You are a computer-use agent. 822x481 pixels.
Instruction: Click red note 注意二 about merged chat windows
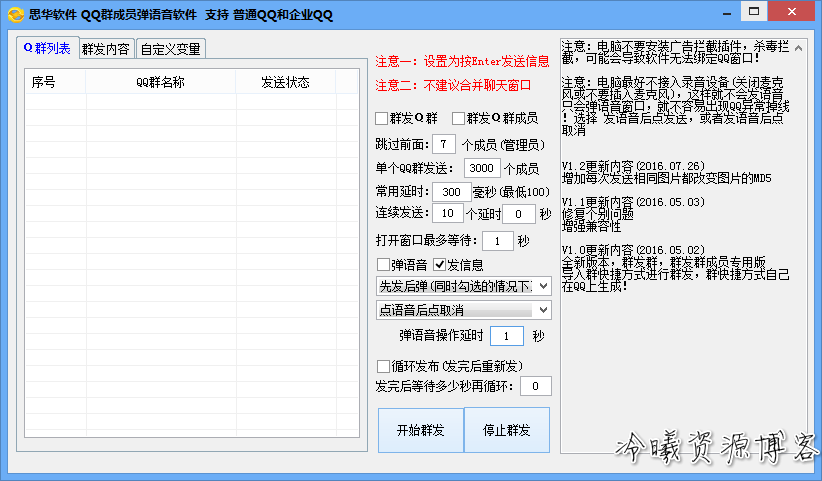453,85
